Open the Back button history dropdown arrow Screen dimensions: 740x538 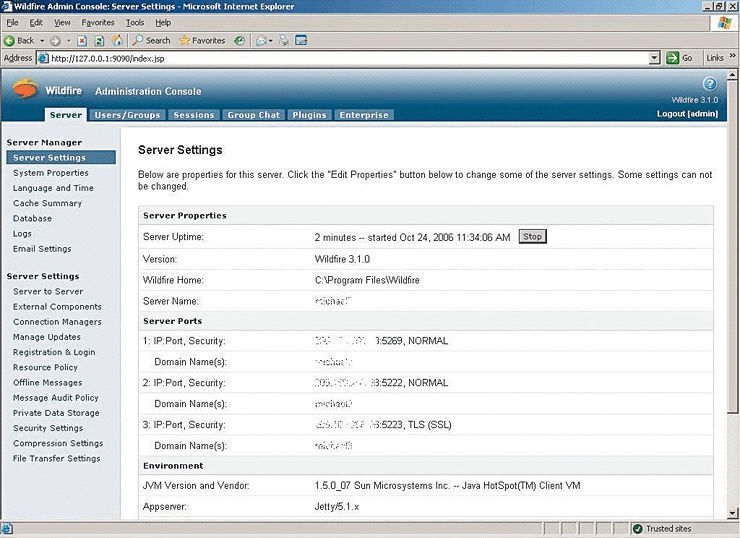42,41
